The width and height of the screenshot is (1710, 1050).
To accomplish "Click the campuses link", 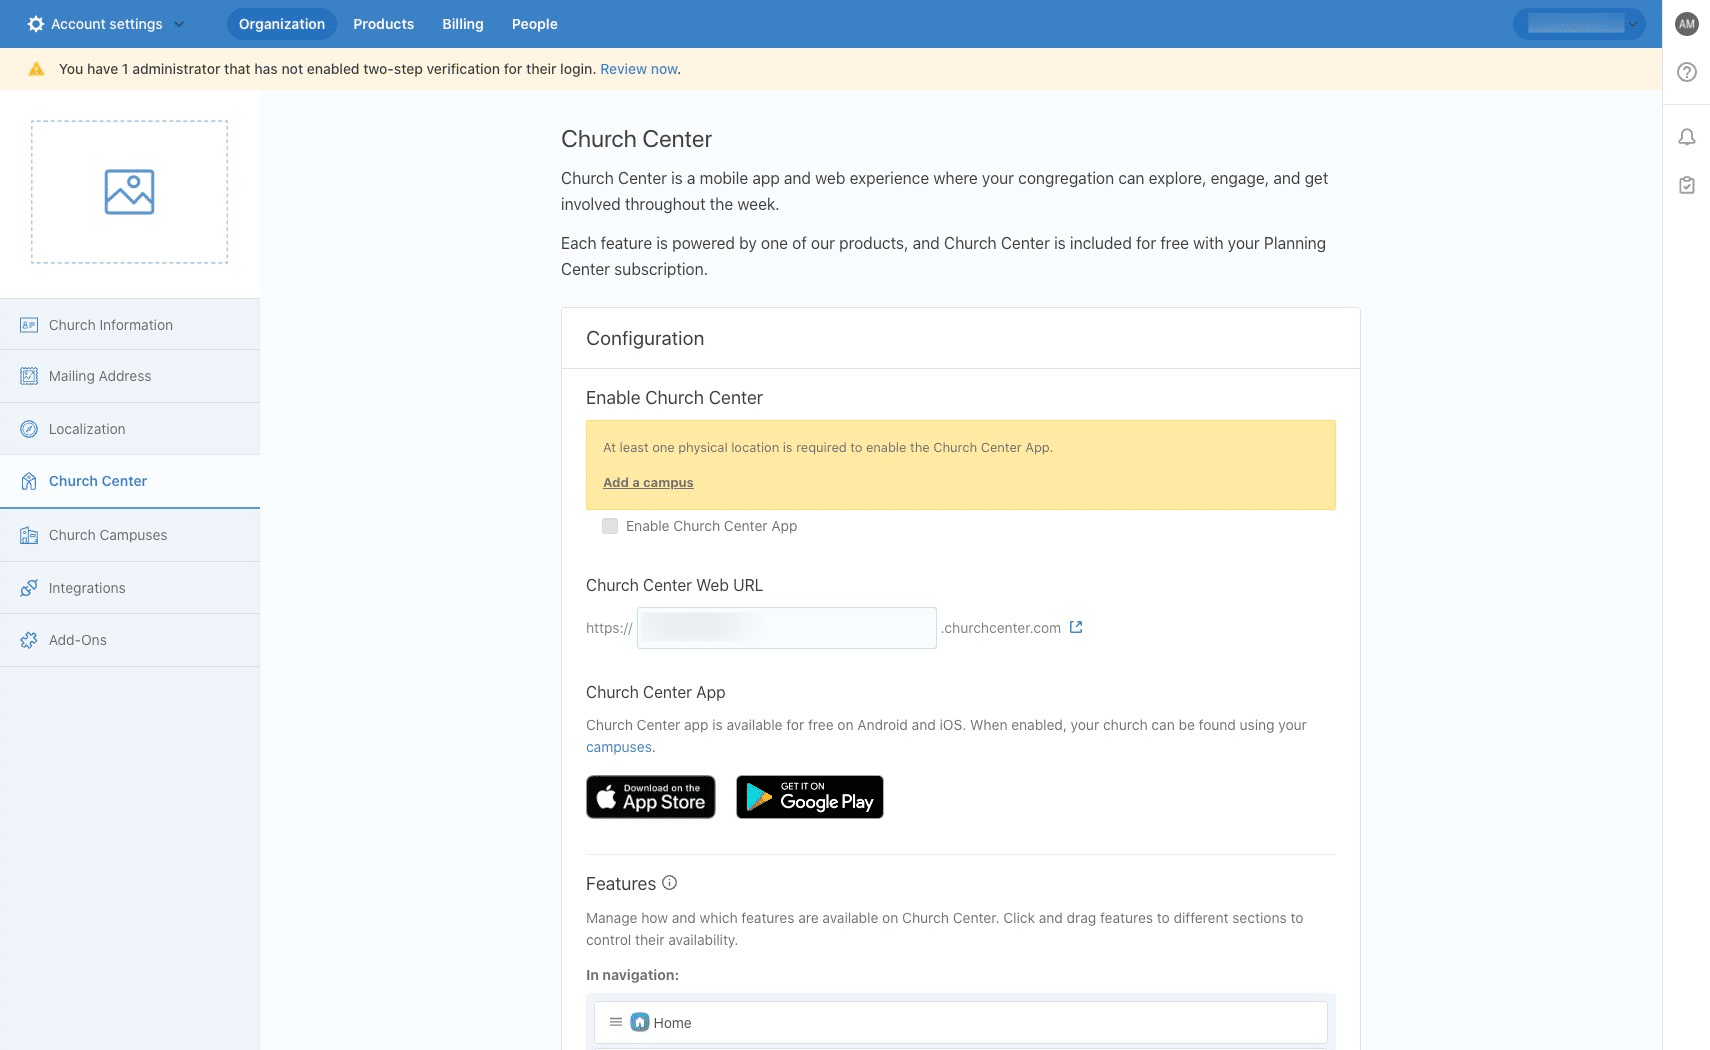I will pos(619,747).
